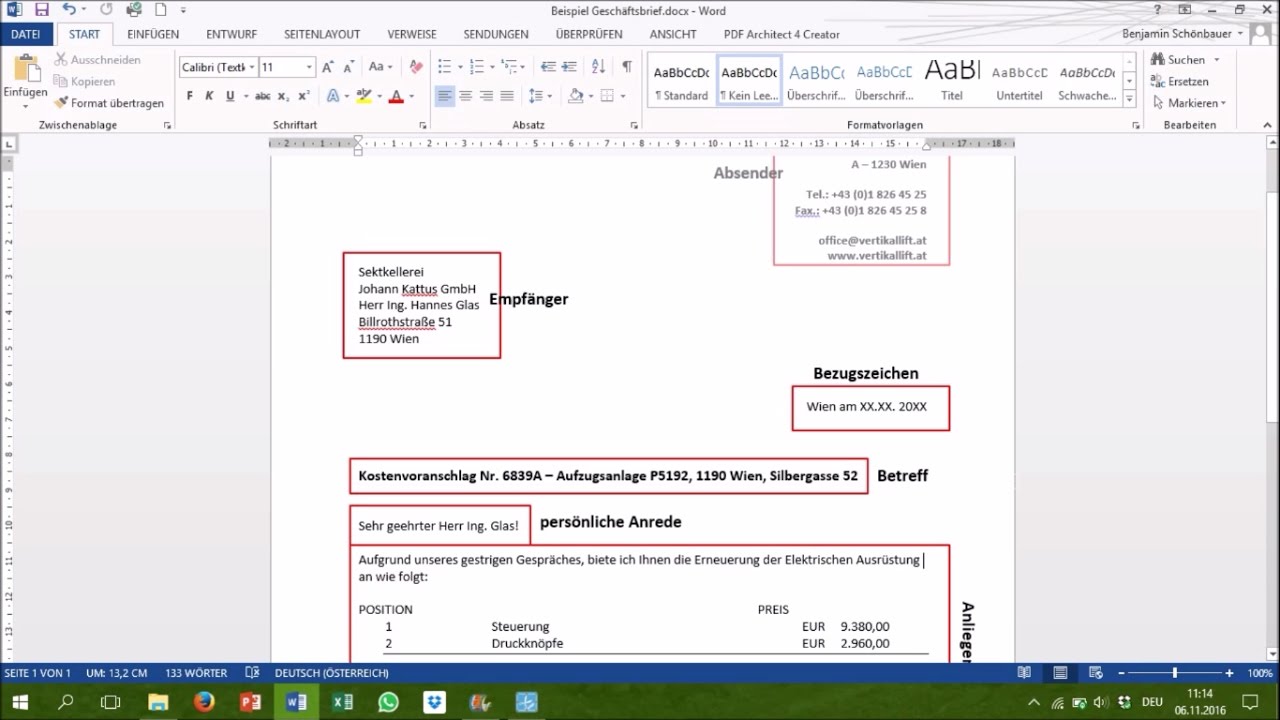Screen dimensions: 1280x720
Task: Click the center text alignment icon
Action: 466,96
